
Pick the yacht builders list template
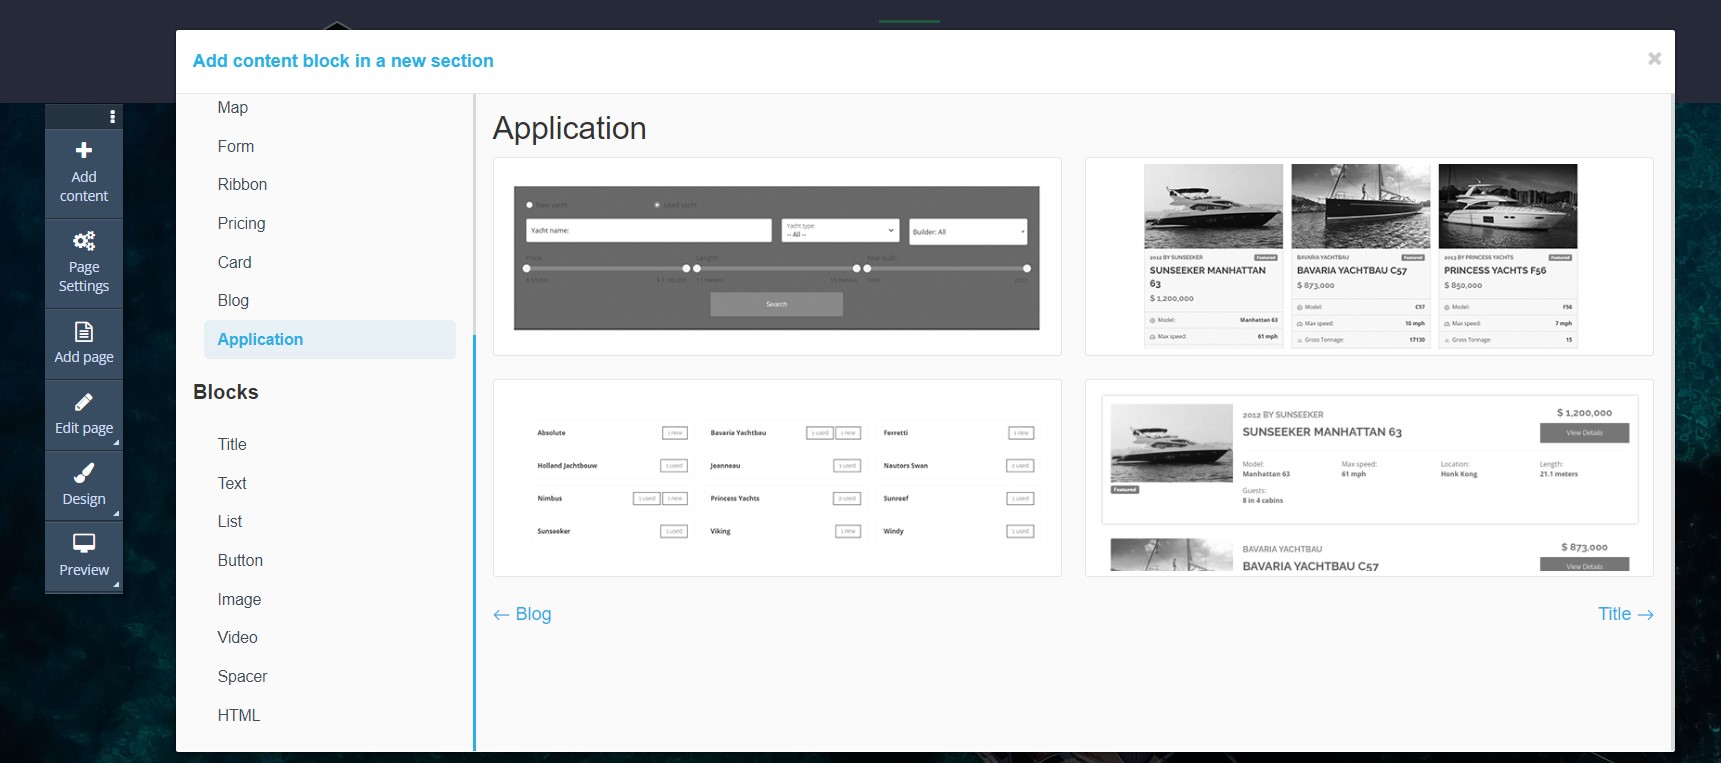point(777,478)
